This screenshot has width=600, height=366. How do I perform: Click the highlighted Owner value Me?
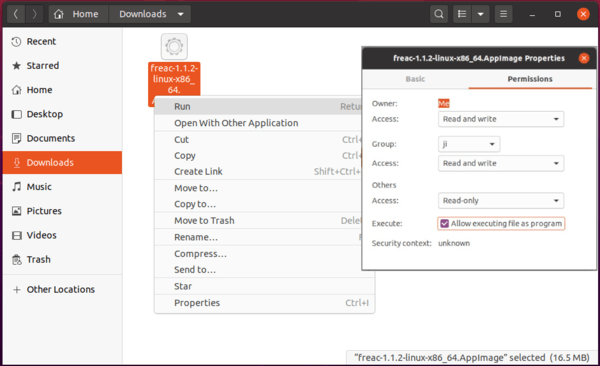443,103
